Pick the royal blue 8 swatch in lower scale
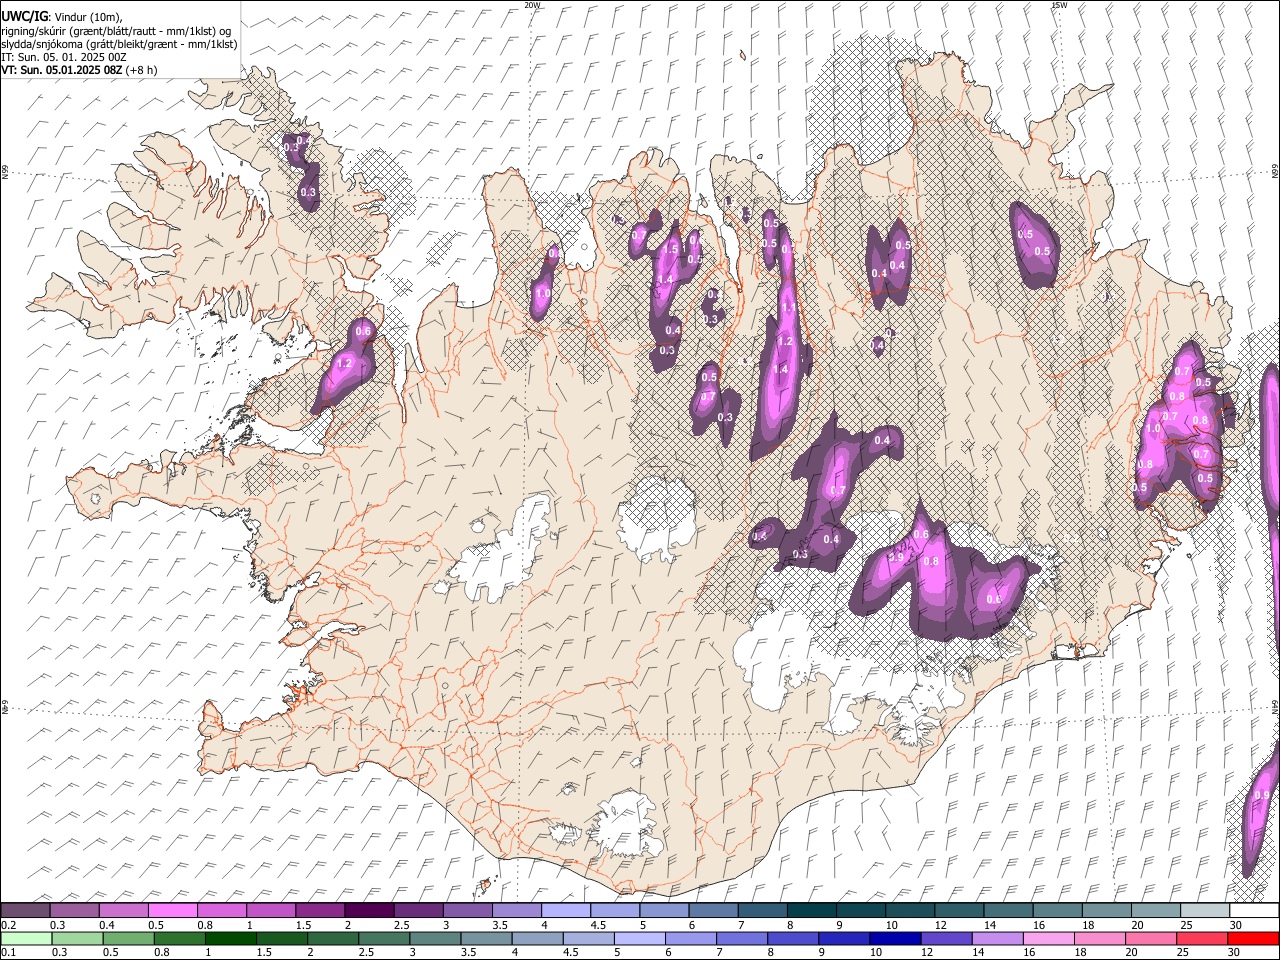Screen dimensions: 1280x960 click(x=793, y=938)
